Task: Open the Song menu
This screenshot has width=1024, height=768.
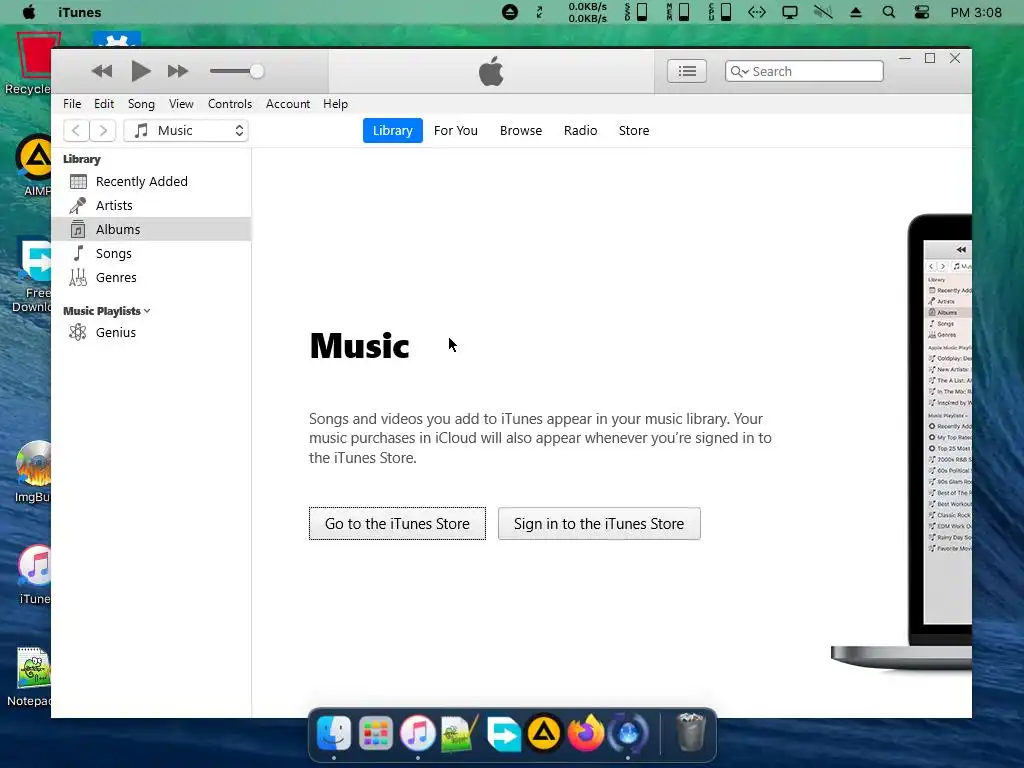Action: tap(141, 104)
